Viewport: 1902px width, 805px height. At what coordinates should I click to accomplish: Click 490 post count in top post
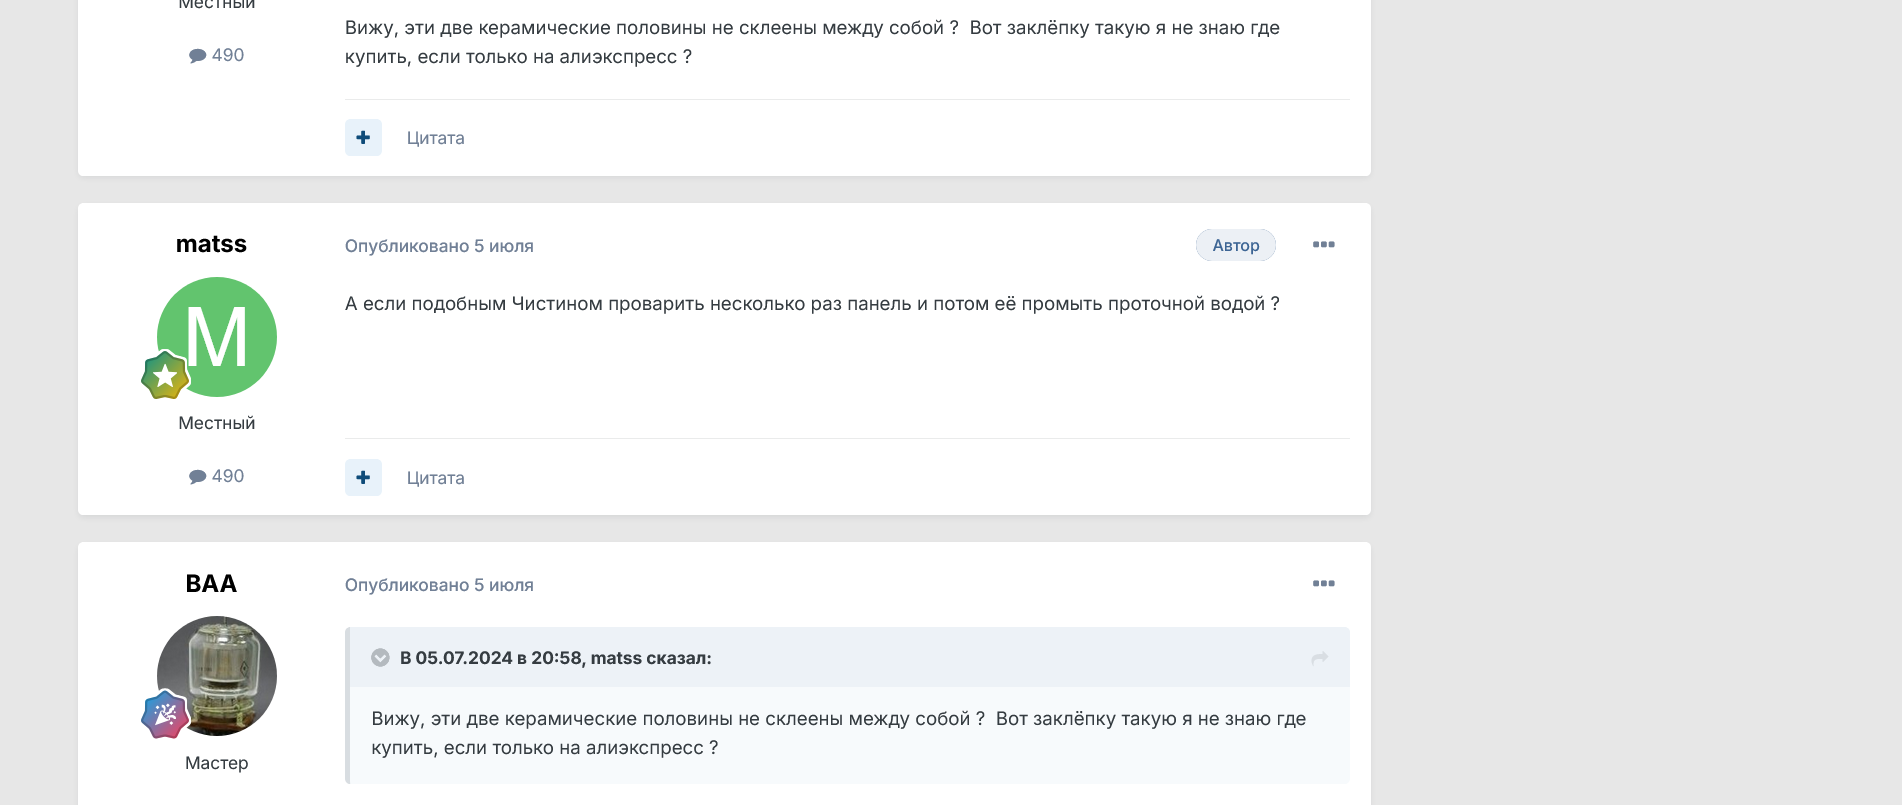217,55
